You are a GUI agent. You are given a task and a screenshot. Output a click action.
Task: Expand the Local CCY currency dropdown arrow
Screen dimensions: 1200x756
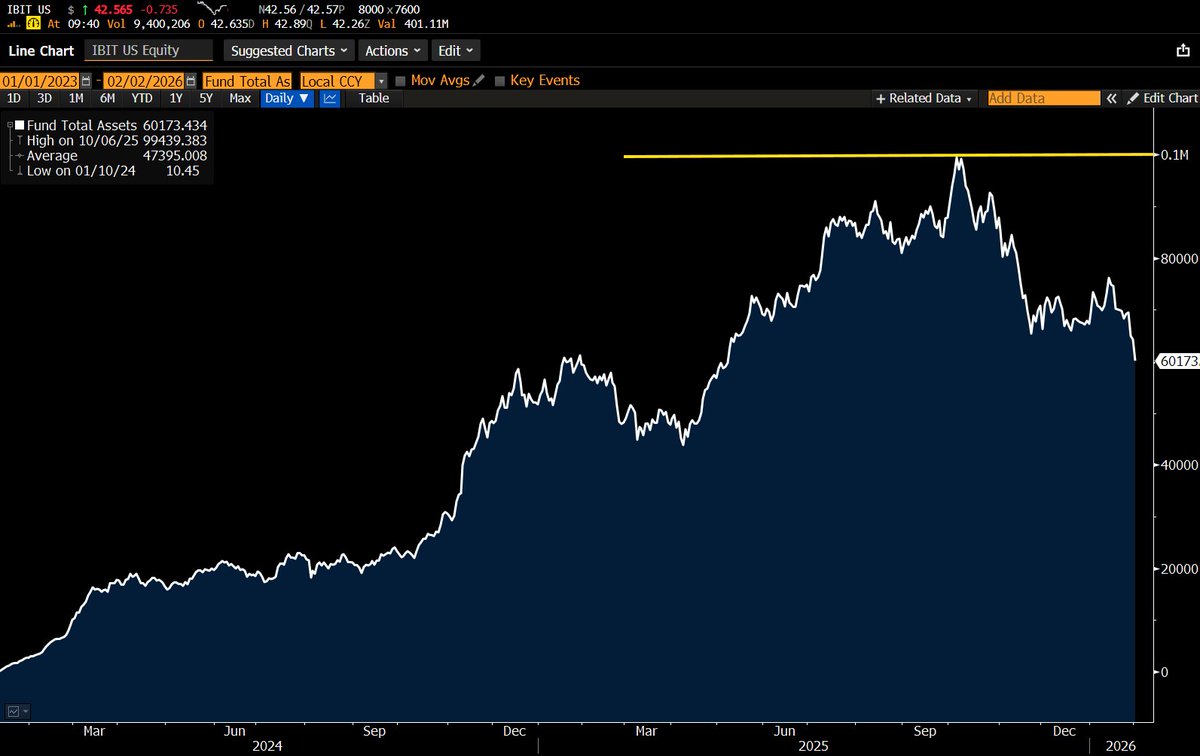(x=381, y=80)
